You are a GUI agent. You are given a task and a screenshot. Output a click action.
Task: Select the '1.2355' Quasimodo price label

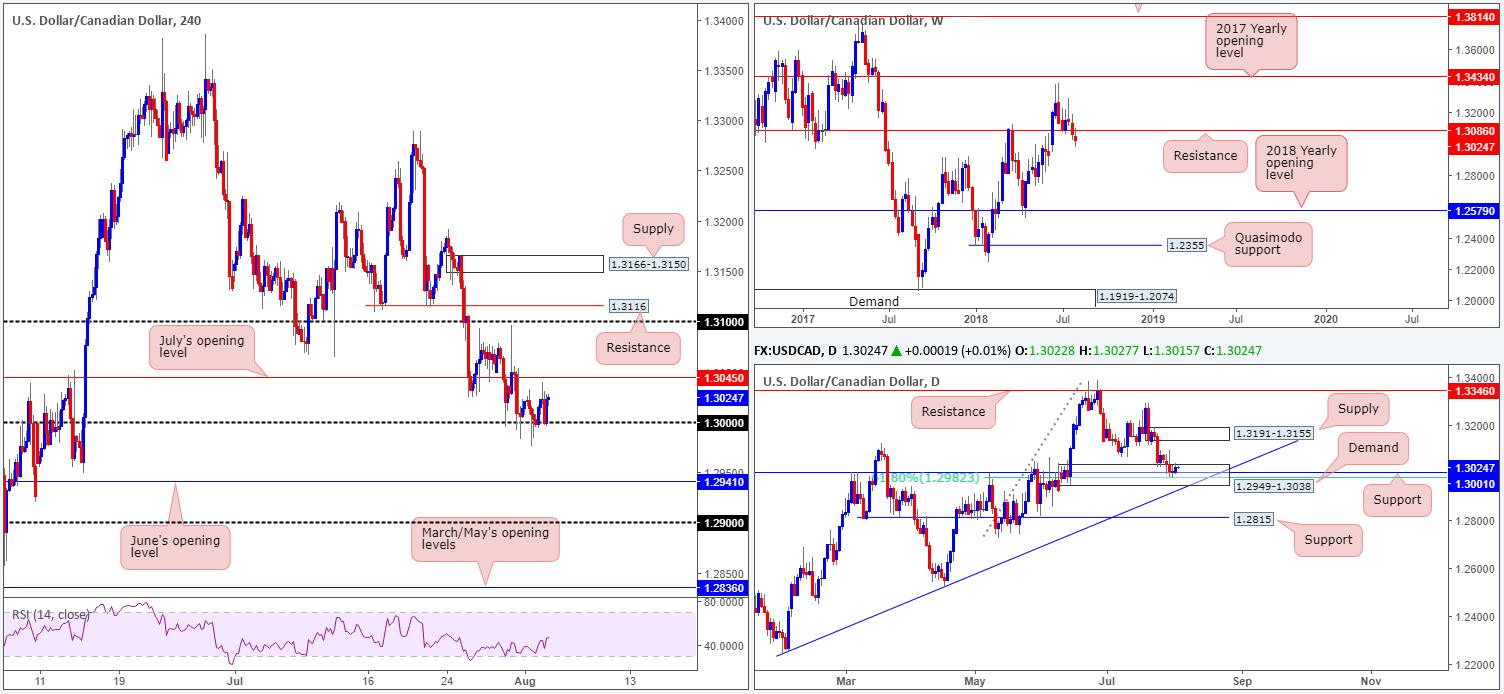1187,245
